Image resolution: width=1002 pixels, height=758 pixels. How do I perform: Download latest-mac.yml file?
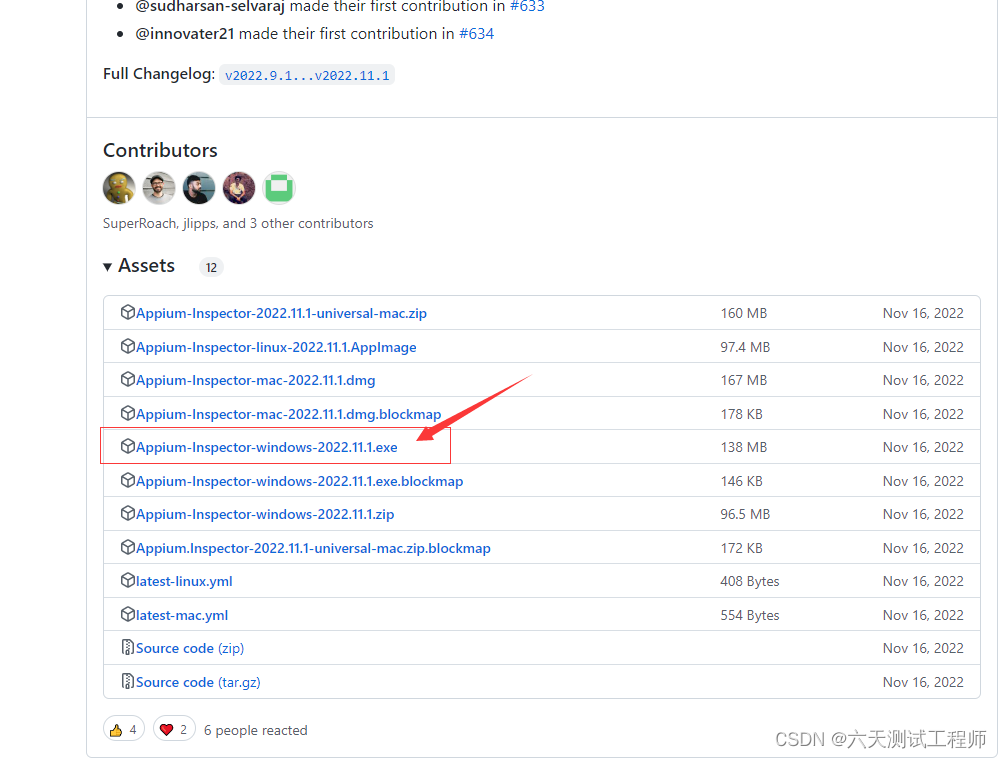pos(182,615)
